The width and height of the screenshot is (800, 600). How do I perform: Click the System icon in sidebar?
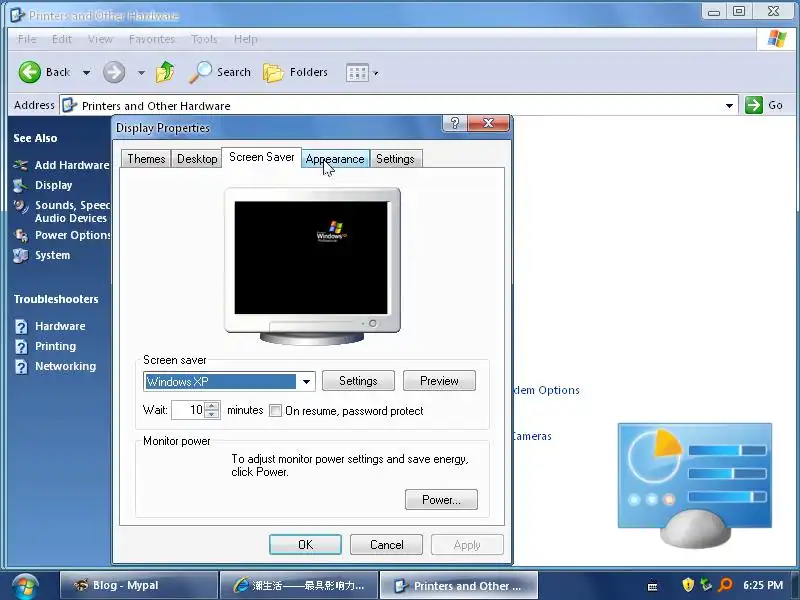(20, 255)
